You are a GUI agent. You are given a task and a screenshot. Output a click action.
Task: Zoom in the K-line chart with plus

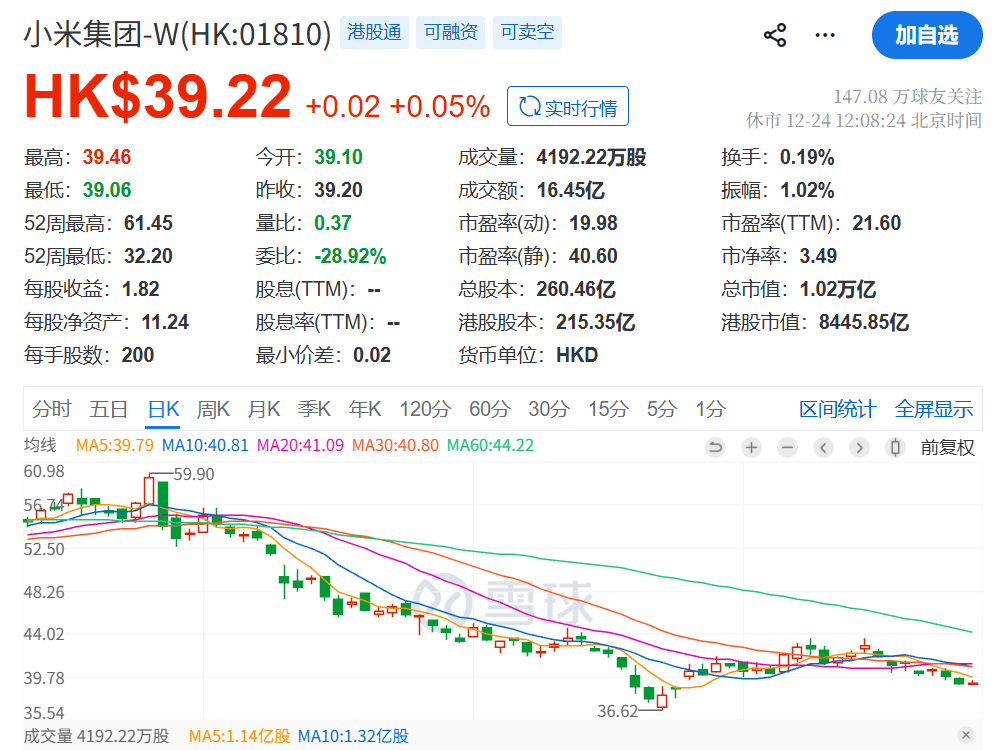tap(751, 448)
